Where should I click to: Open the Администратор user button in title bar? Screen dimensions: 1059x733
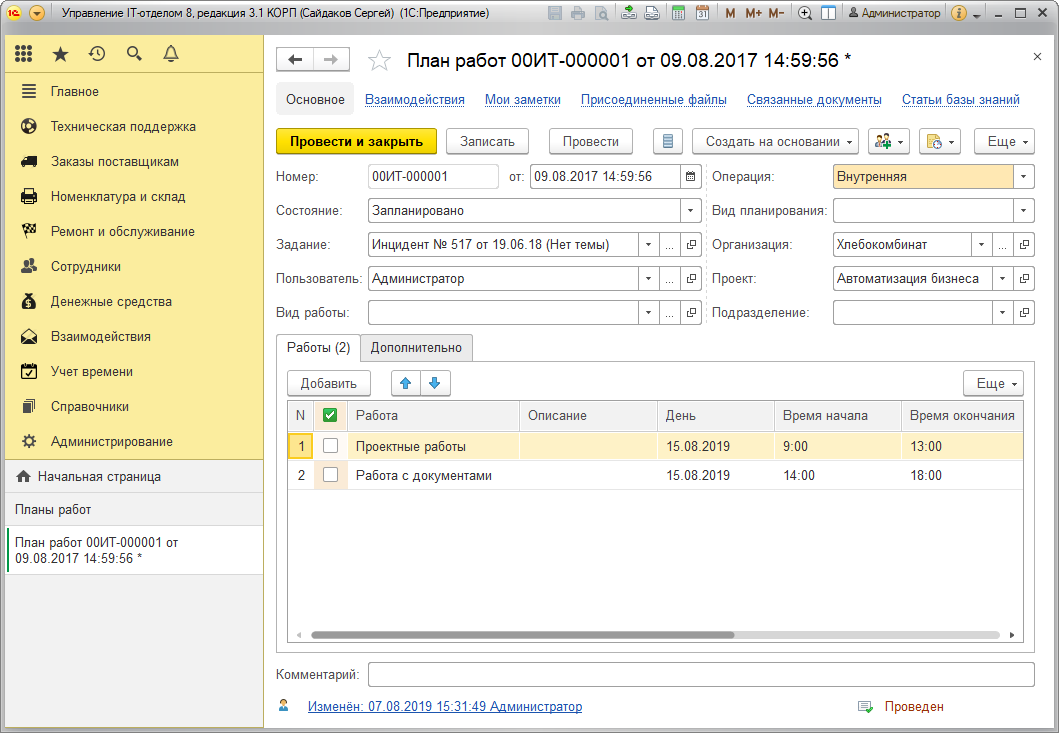point(894,13)
